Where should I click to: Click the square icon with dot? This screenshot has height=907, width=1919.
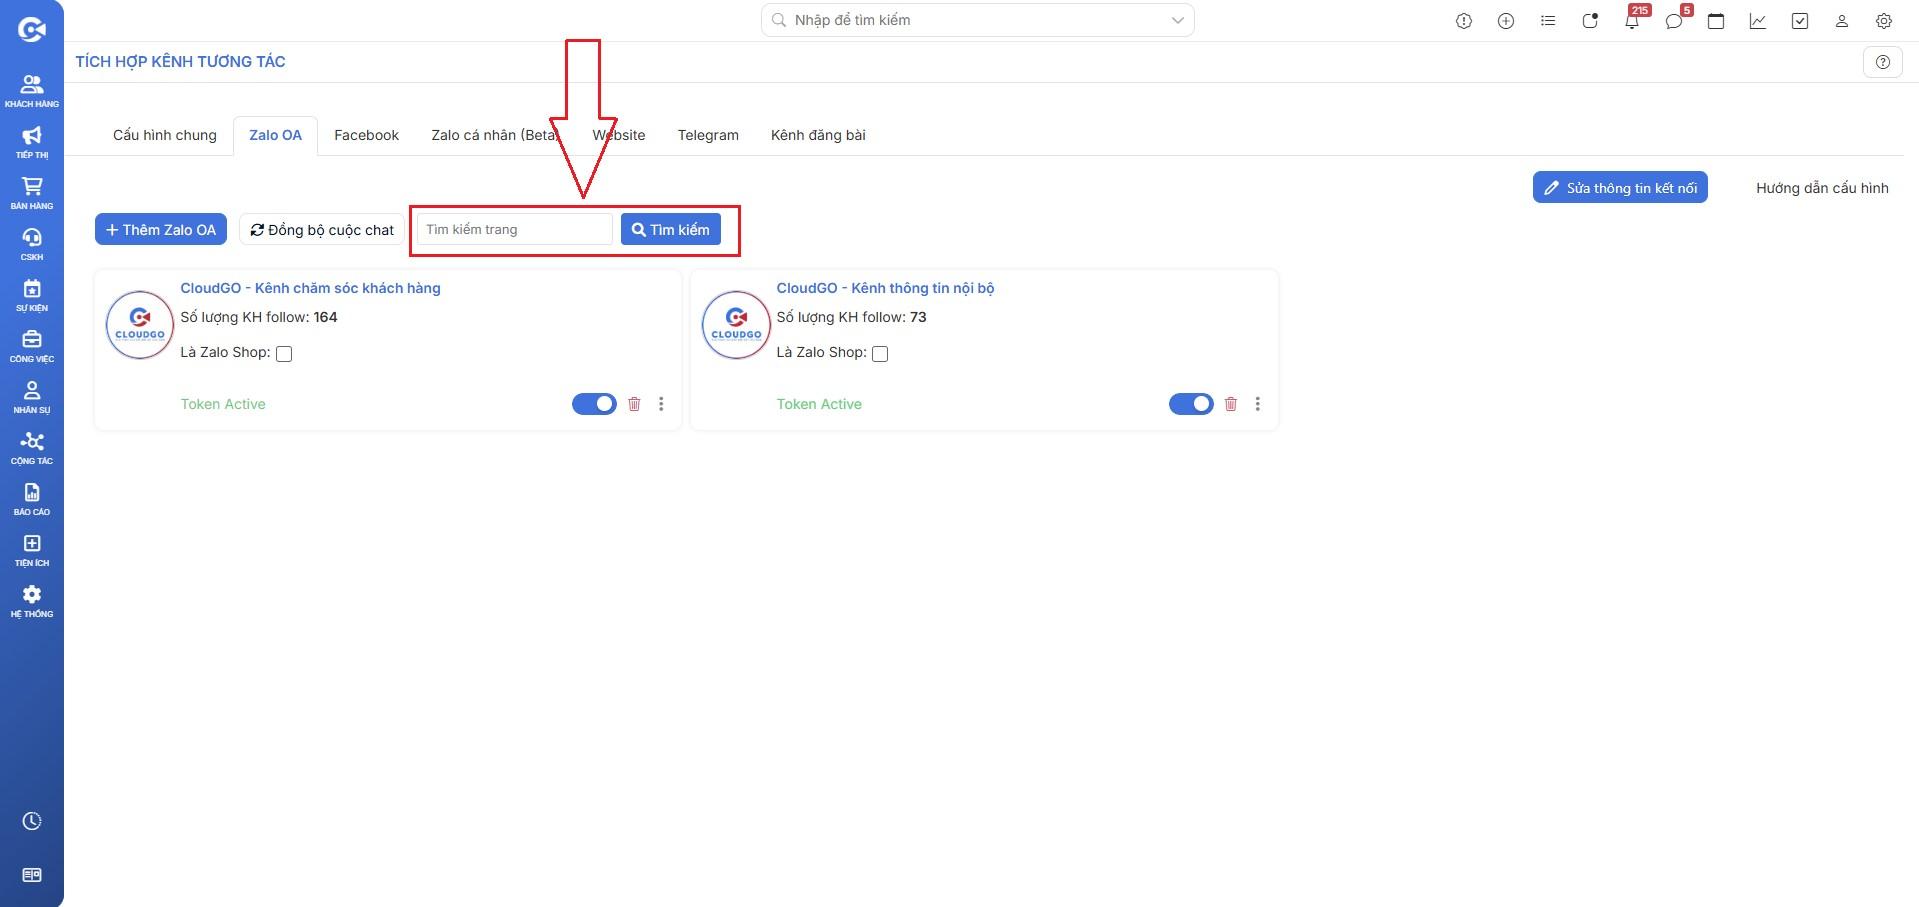click(1590, 21)
